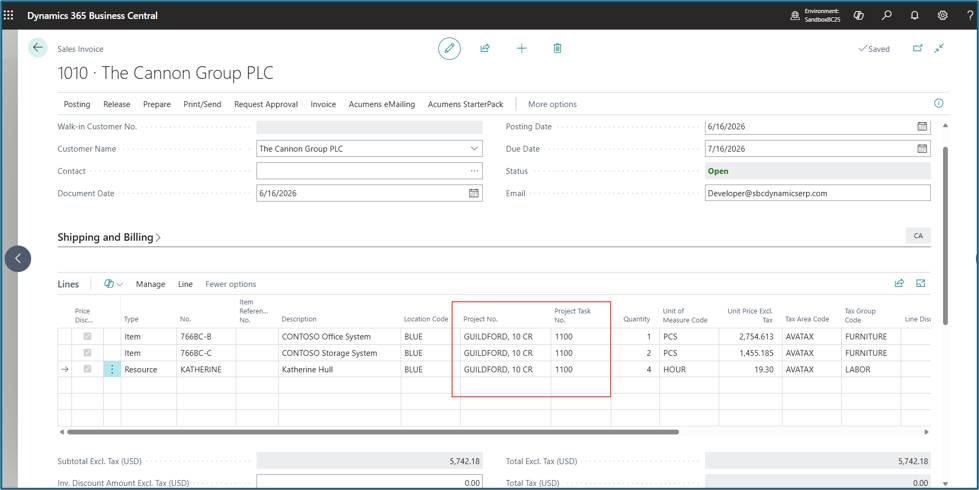
Task: Click the share icon in header
Action: (485, 49)
